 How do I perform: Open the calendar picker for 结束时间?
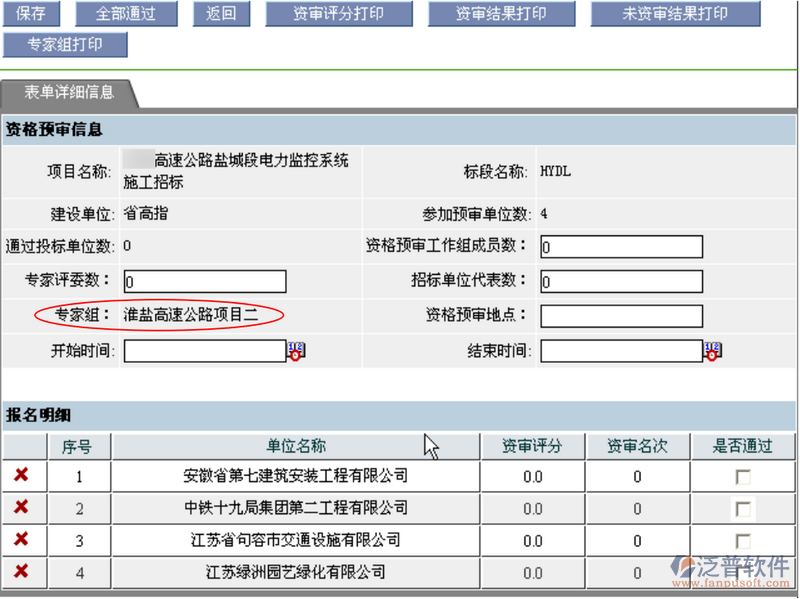(711, 351)
